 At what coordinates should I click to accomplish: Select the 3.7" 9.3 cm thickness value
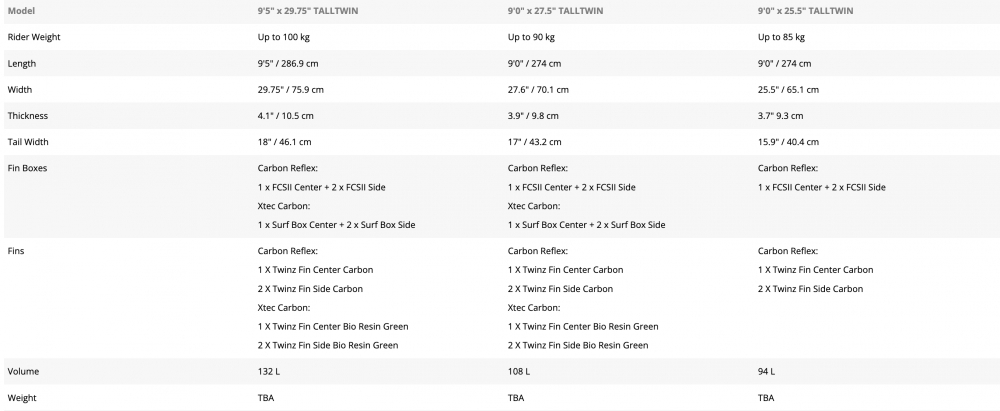click(x=781, y=116)
